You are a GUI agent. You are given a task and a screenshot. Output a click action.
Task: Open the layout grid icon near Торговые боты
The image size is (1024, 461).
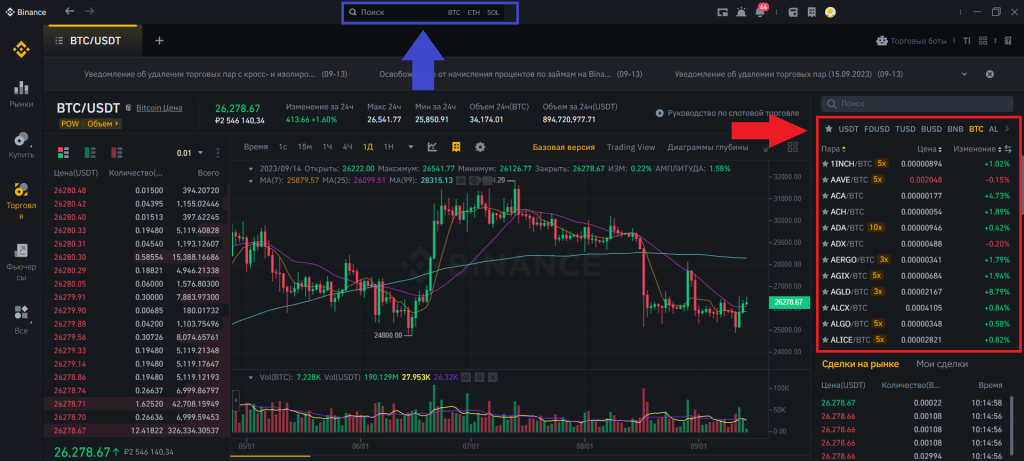point(983,40)
